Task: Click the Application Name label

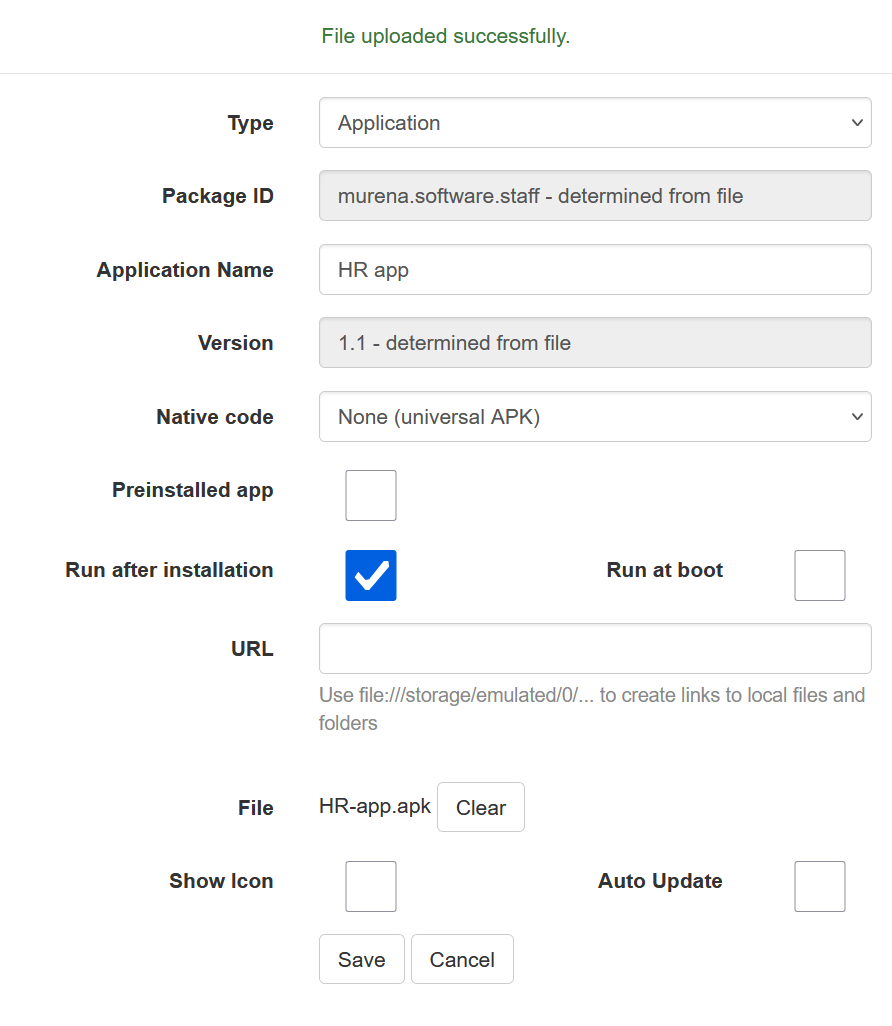Action: 185,270
